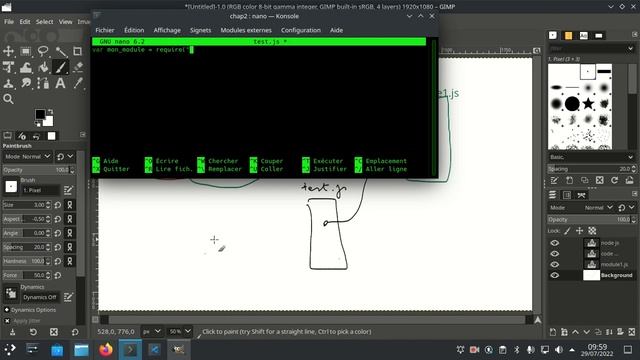
Task: Select the Warp Transform tool
Action: pos(26,67)
